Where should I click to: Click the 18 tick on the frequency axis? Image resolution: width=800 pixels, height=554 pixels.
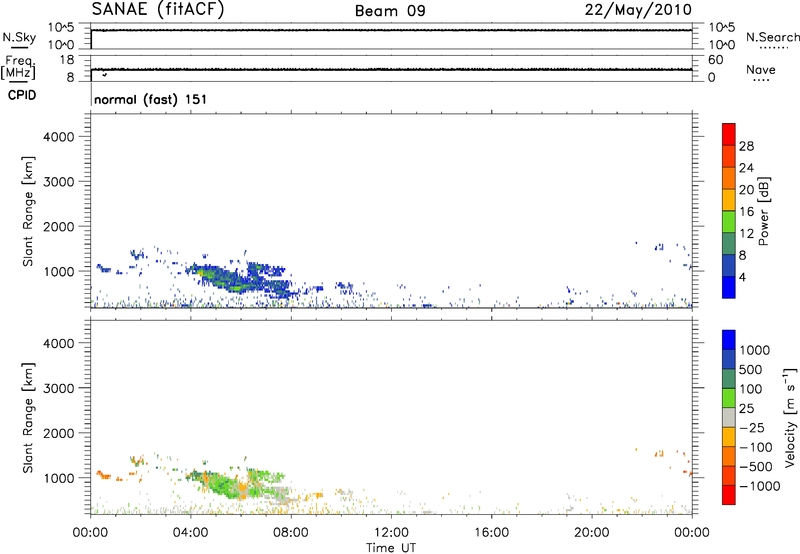67,60
